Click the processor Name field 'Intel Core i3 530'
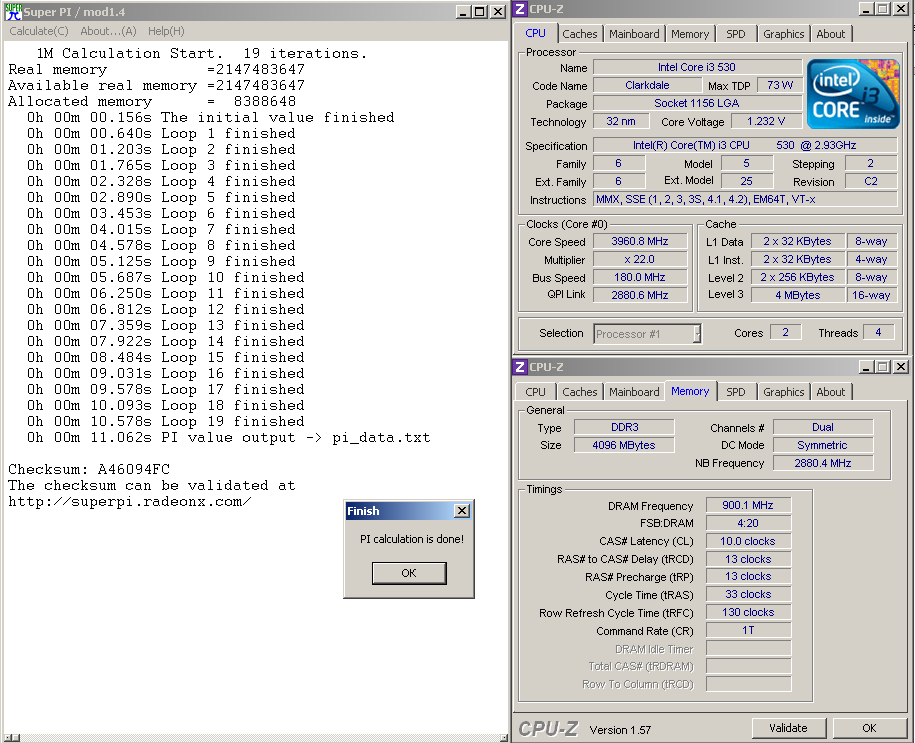The image size is (915, 743). click(697, 67)
